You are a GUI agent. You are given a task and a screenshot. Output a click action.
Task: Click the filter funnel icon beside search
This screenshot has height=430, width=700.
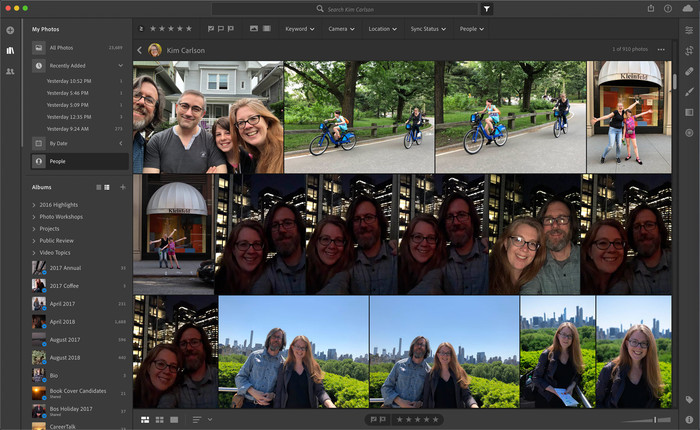coord(487,8)
